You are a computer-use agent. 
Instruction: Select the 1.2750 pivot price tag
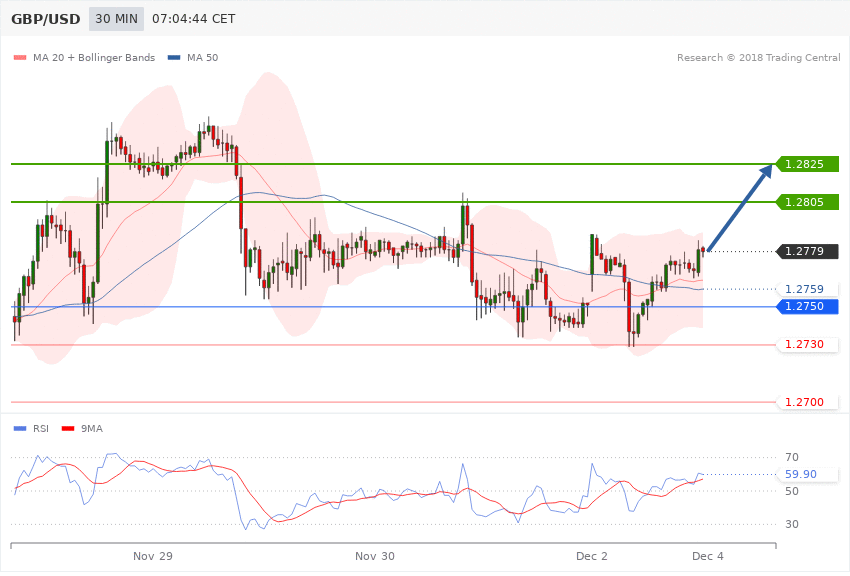pos(807,306)
